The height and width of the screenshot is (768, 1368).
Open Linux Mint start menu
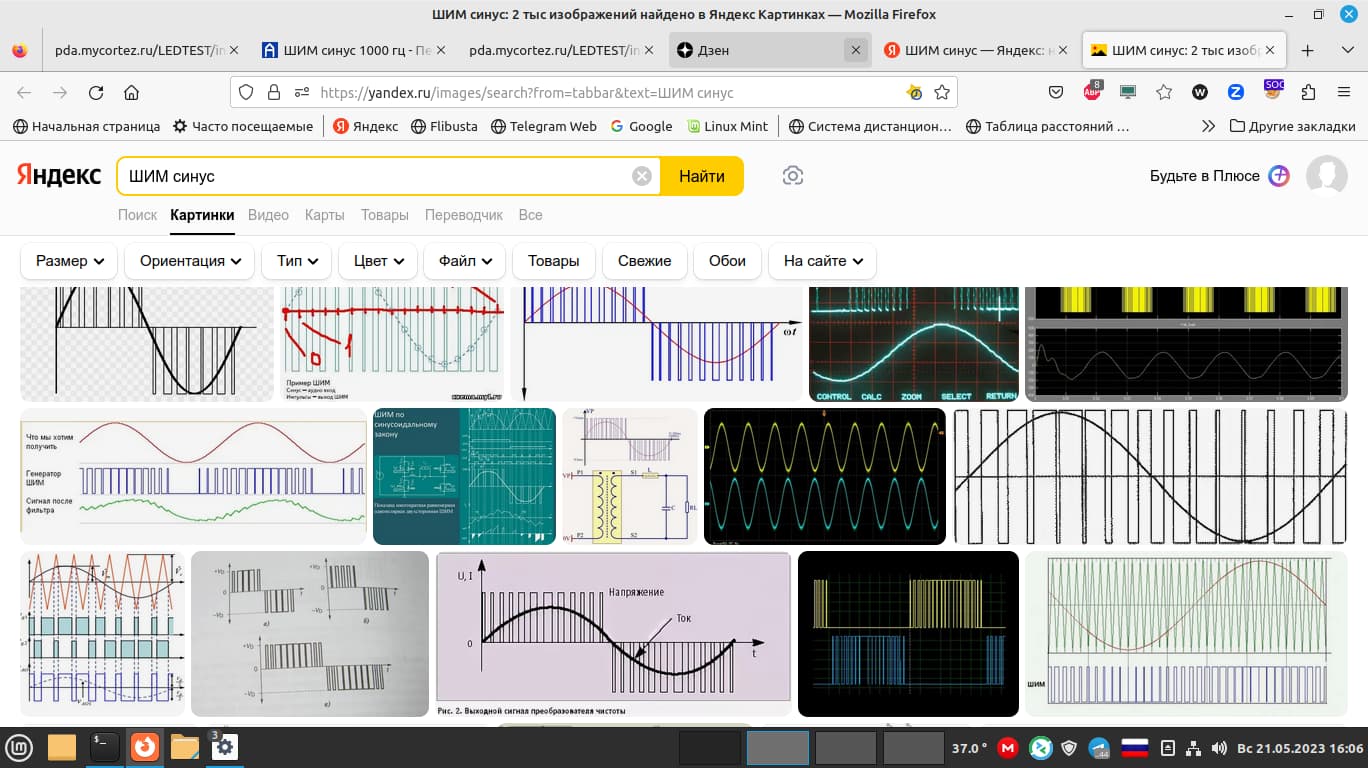click(20, 747)
